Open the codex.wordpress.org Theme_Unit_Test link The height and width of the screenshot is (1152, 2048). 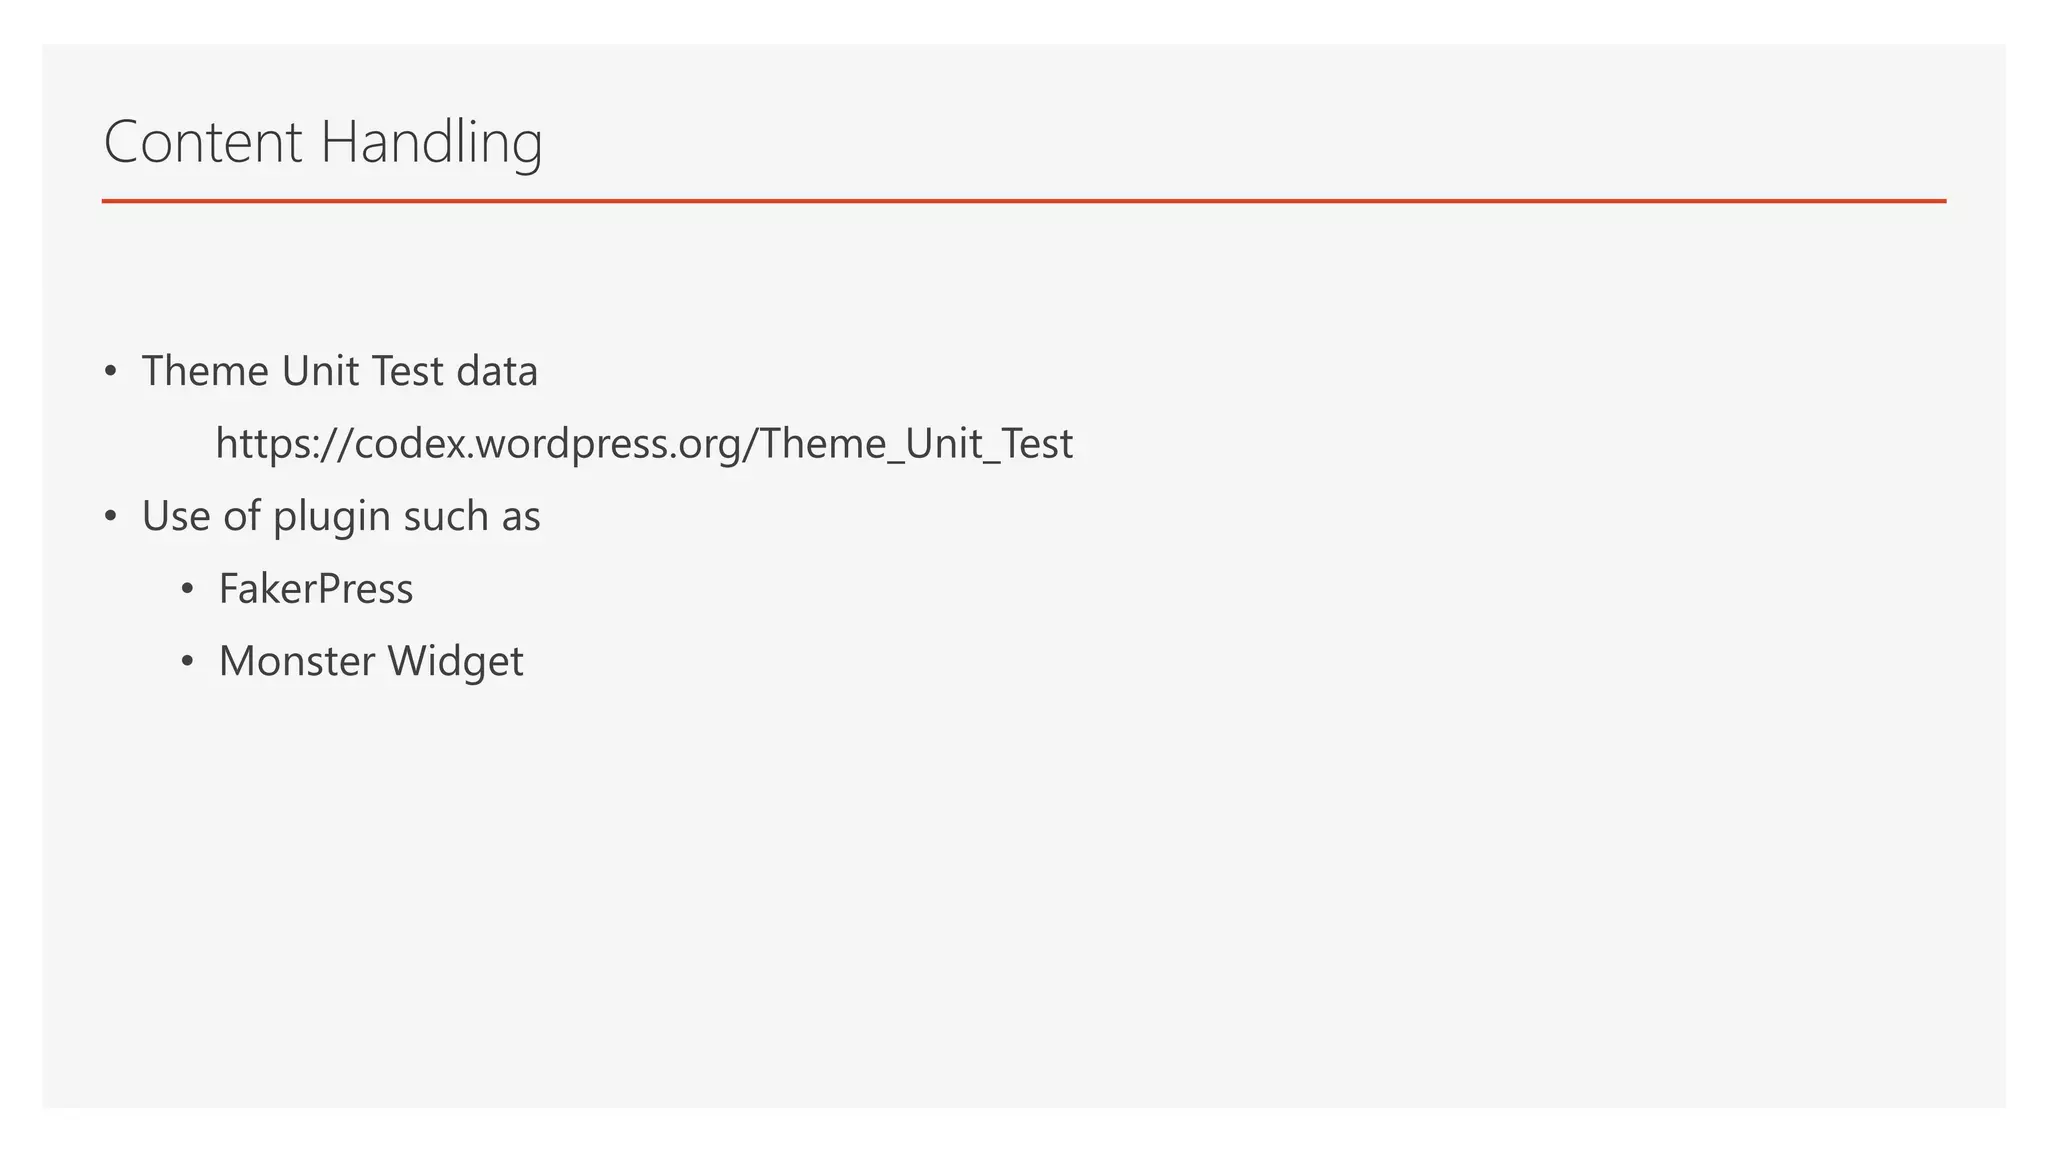coord(644,444)
